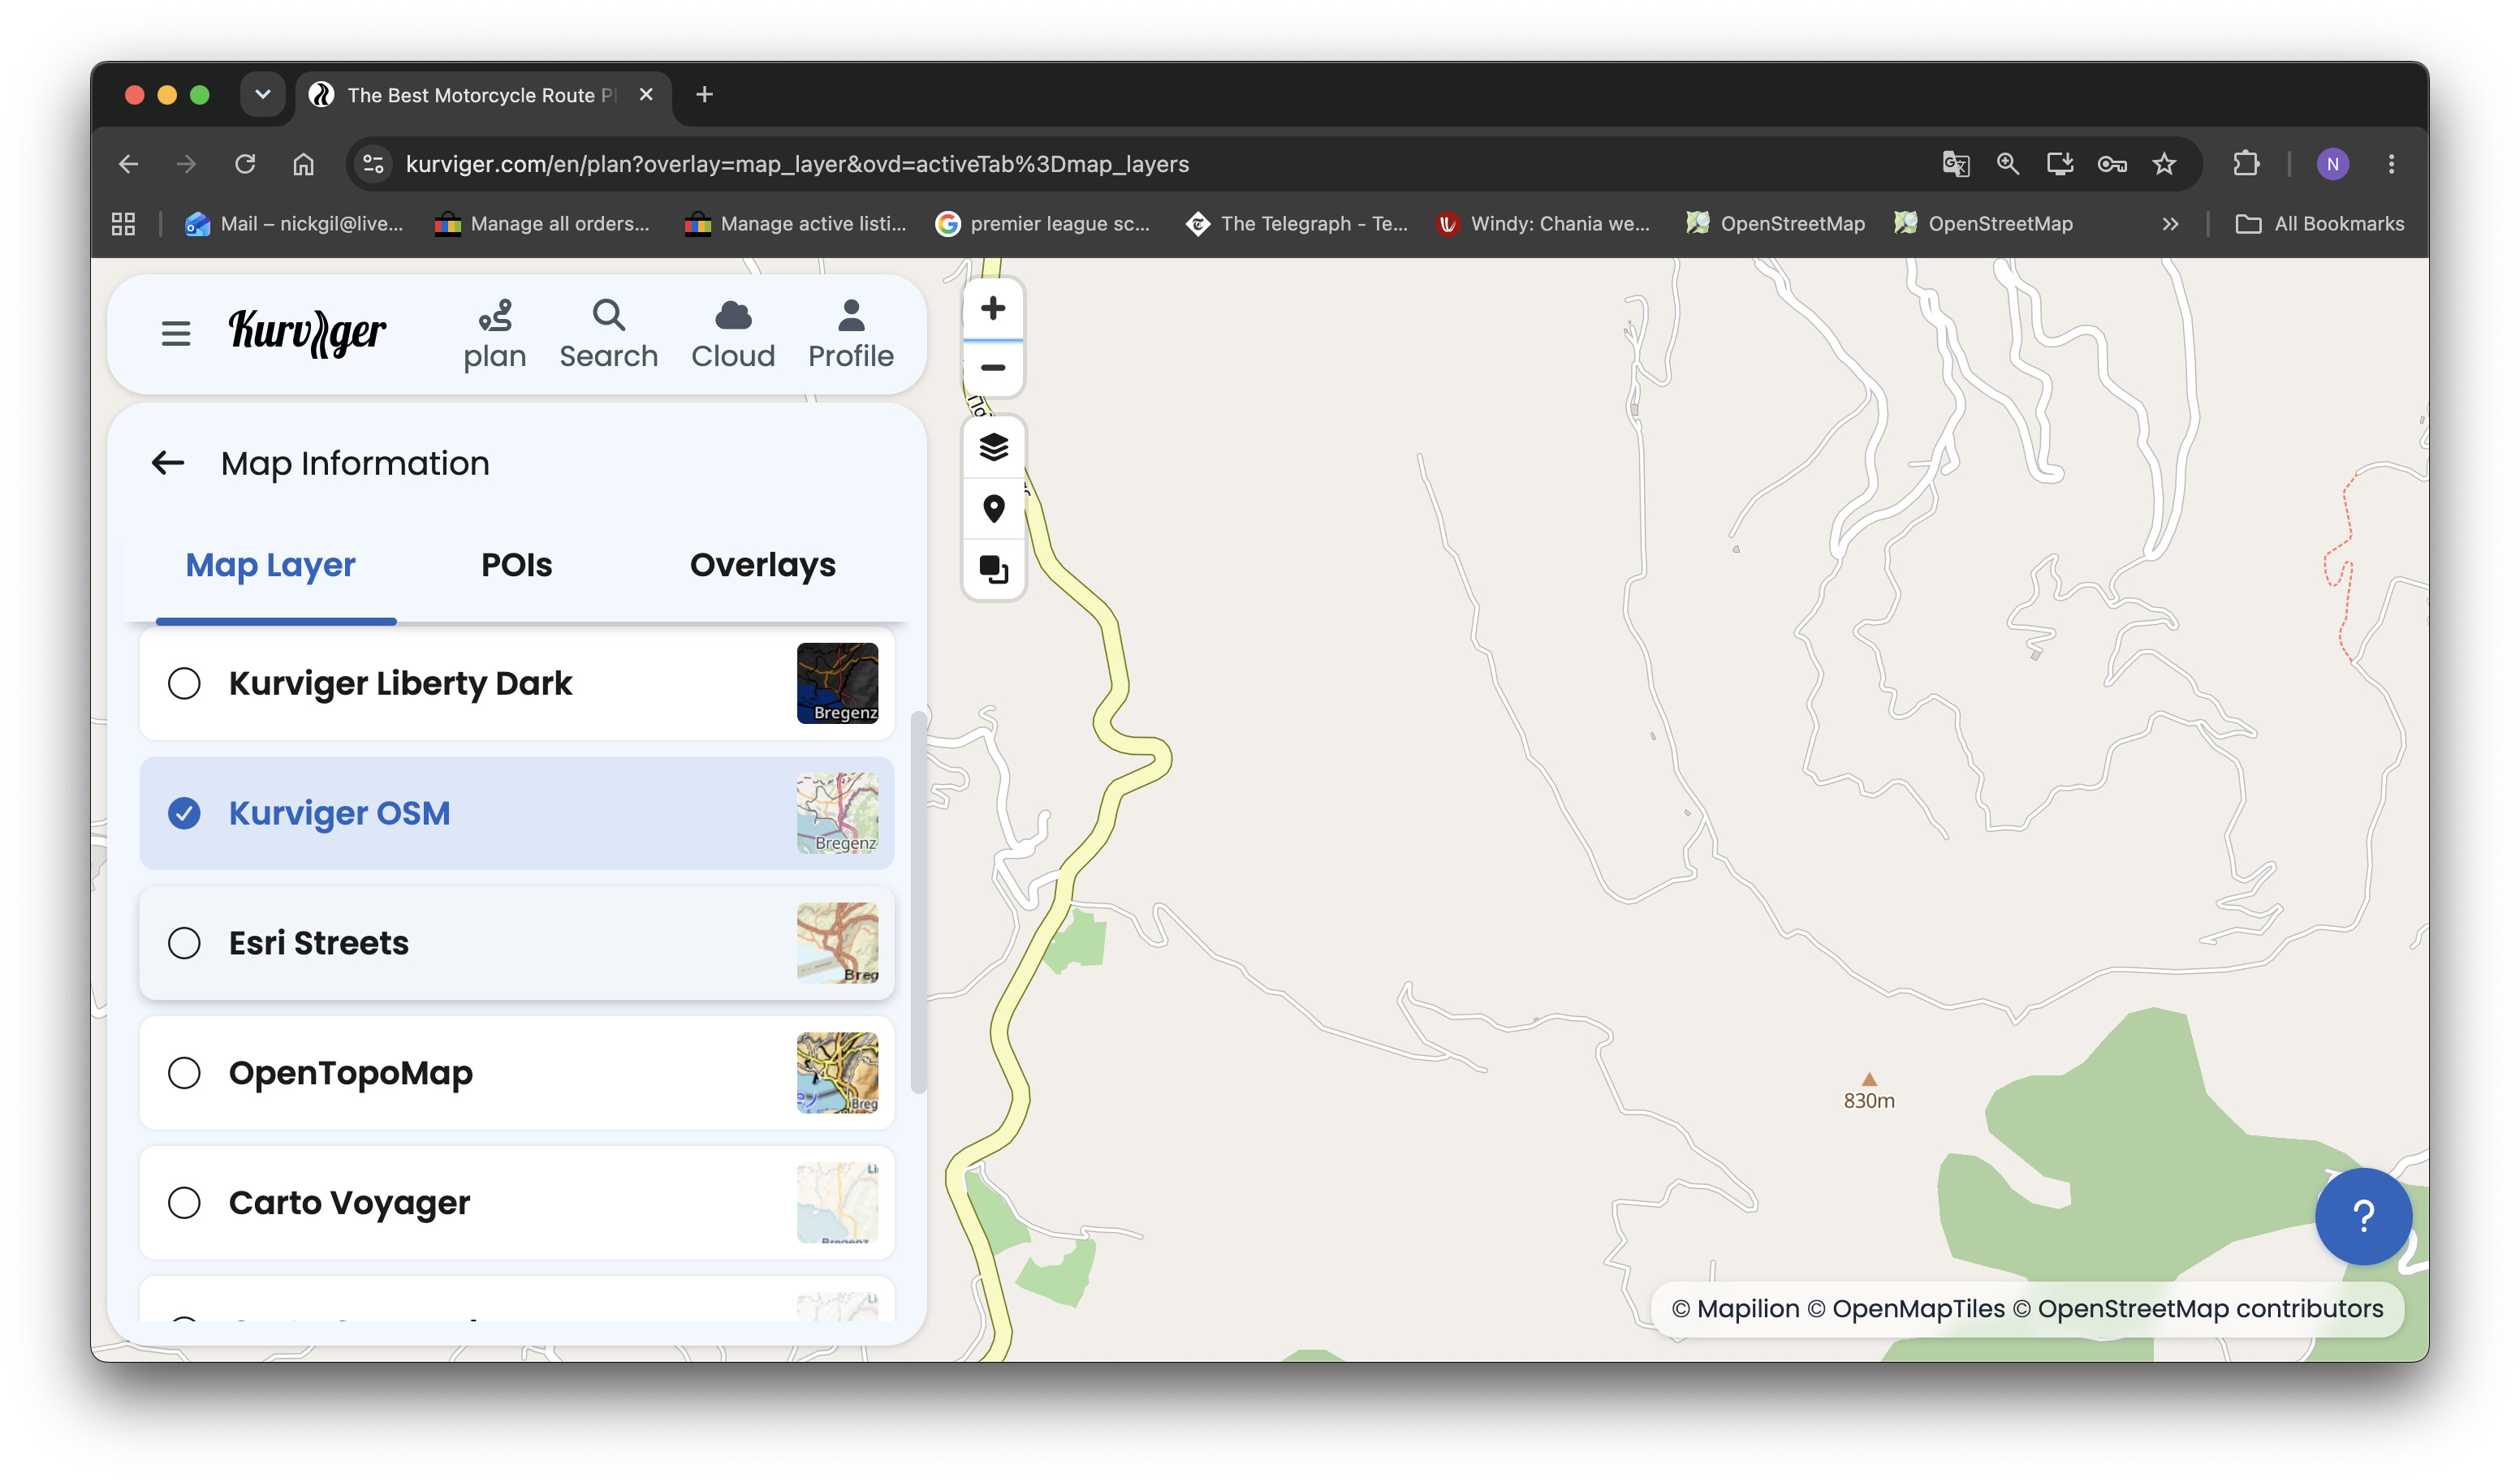
Task: Click the Esri Streets thumbnail
Action: [838, 943]
